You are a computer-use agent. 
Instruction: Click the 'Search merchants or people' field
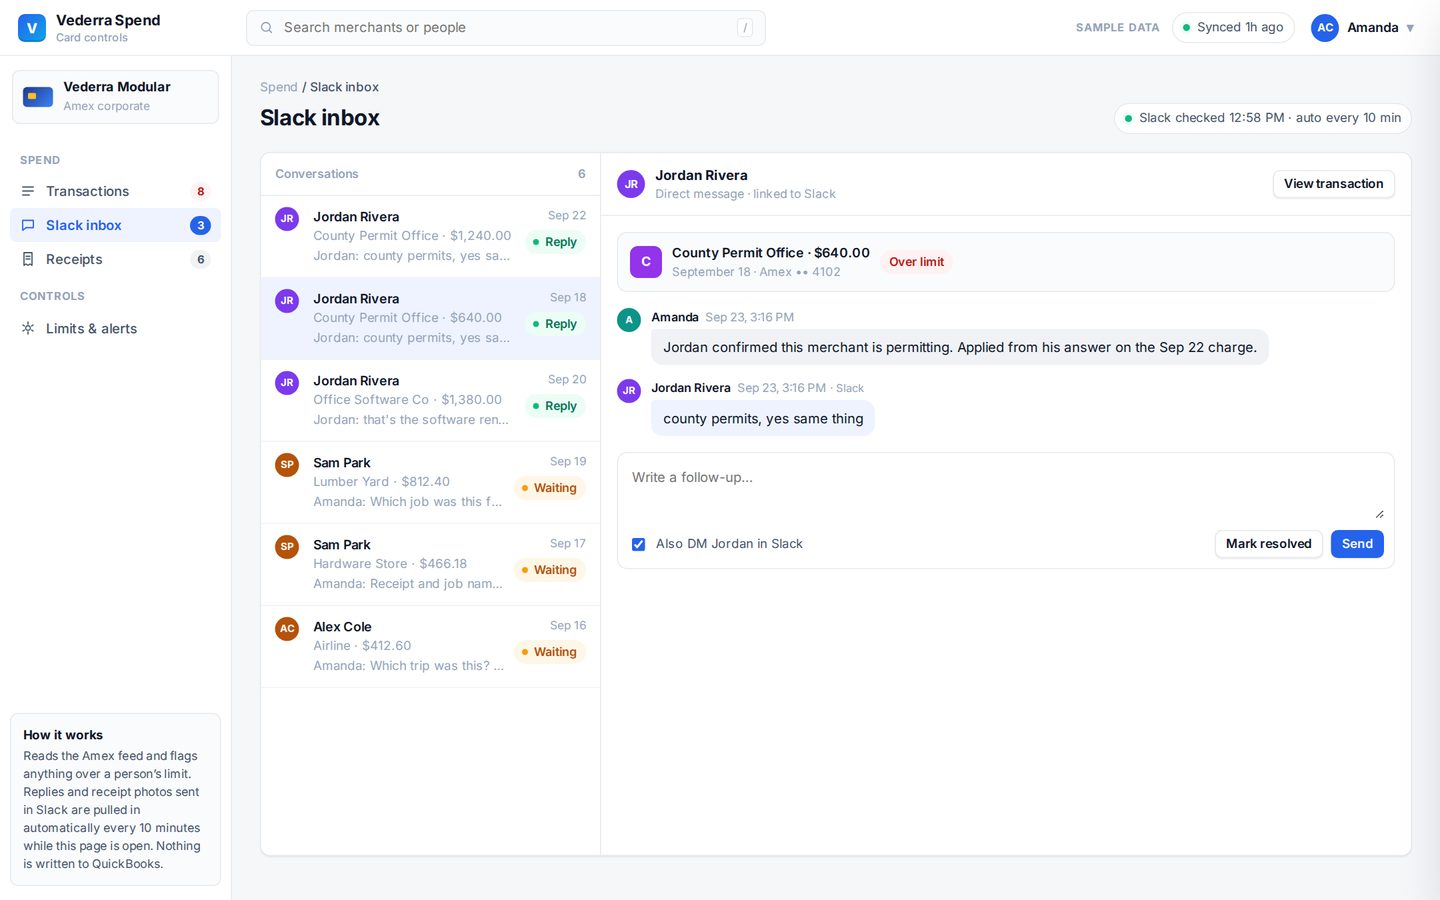(506, 28)
